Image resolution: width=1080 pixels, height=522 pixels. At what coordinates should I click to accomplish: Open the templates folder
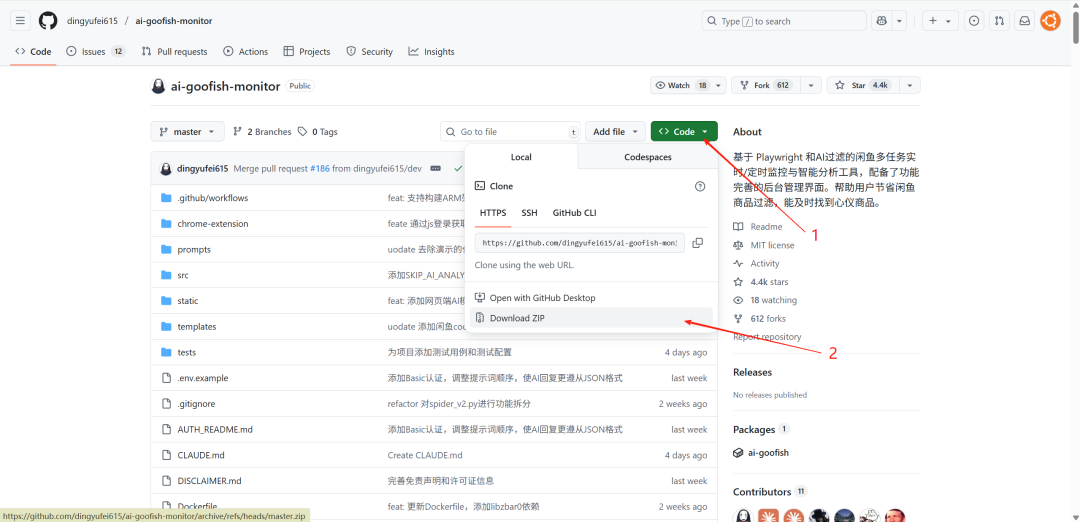click(x=196, y=326)
